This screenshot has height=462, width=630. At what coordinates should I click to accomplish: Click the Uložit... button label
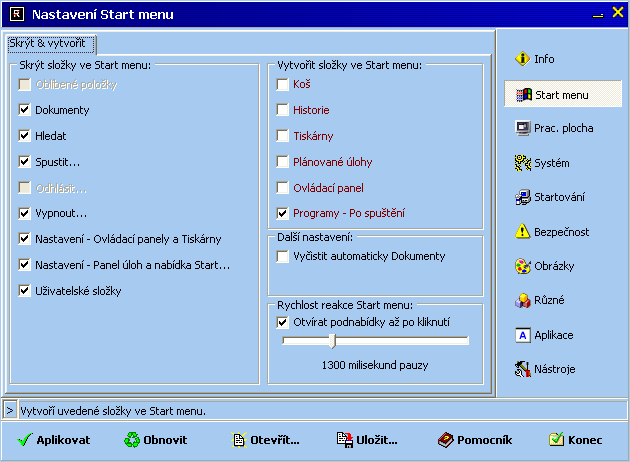click(377, 440)
